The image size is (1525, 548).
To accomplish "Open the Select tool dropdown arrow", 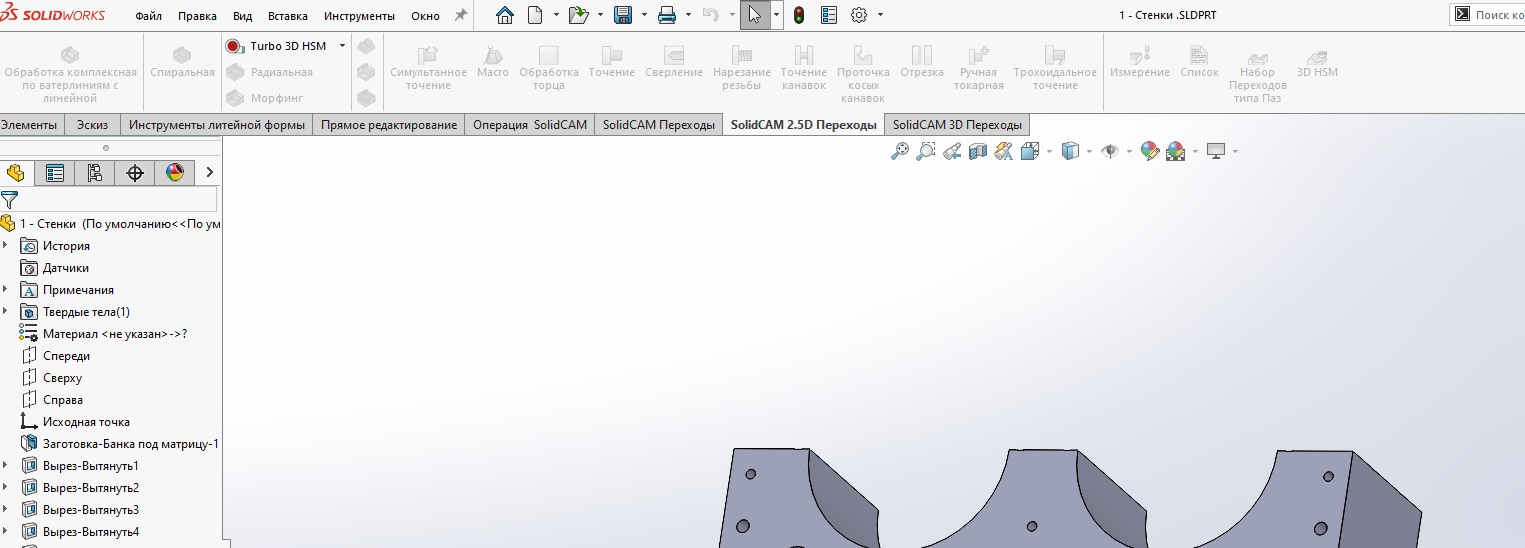I will point(776,15).
